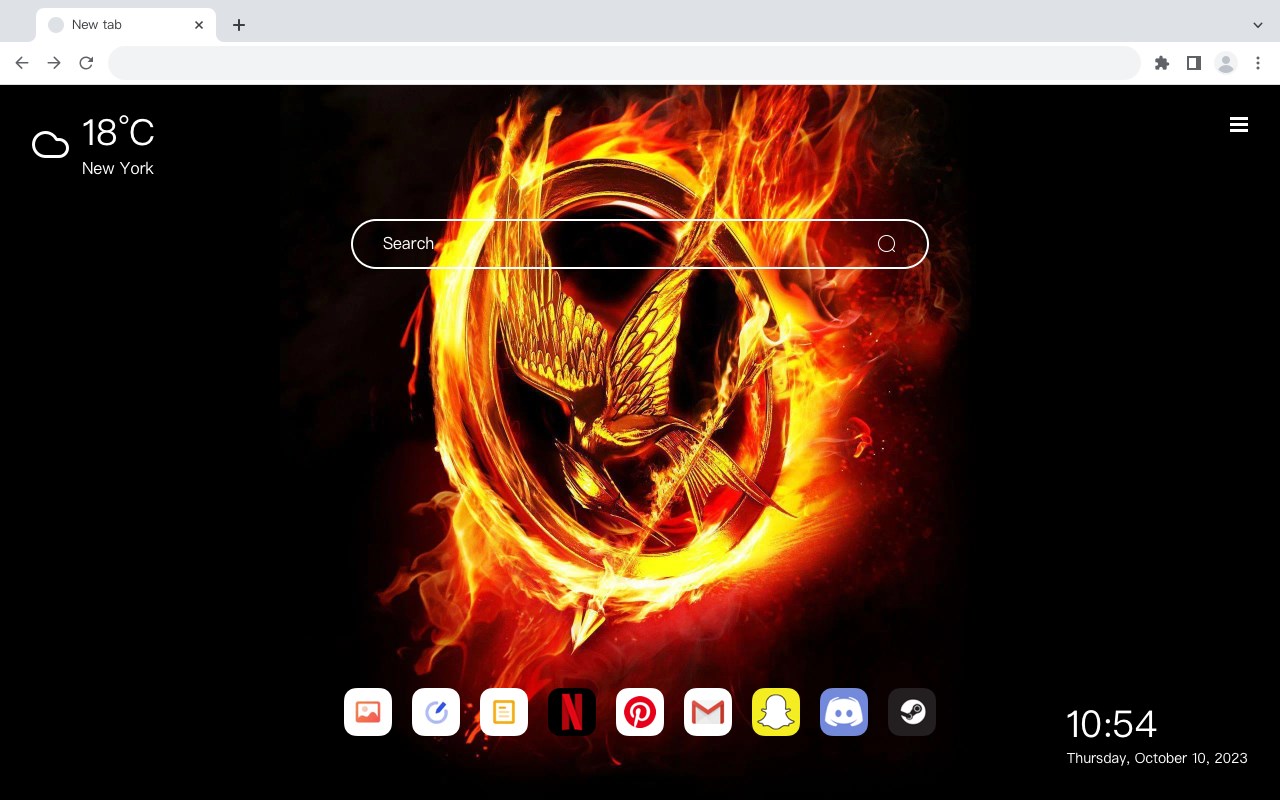Click the cloudy weather icon
Viewport: 1280px width, 800px height.
[50, 146]
